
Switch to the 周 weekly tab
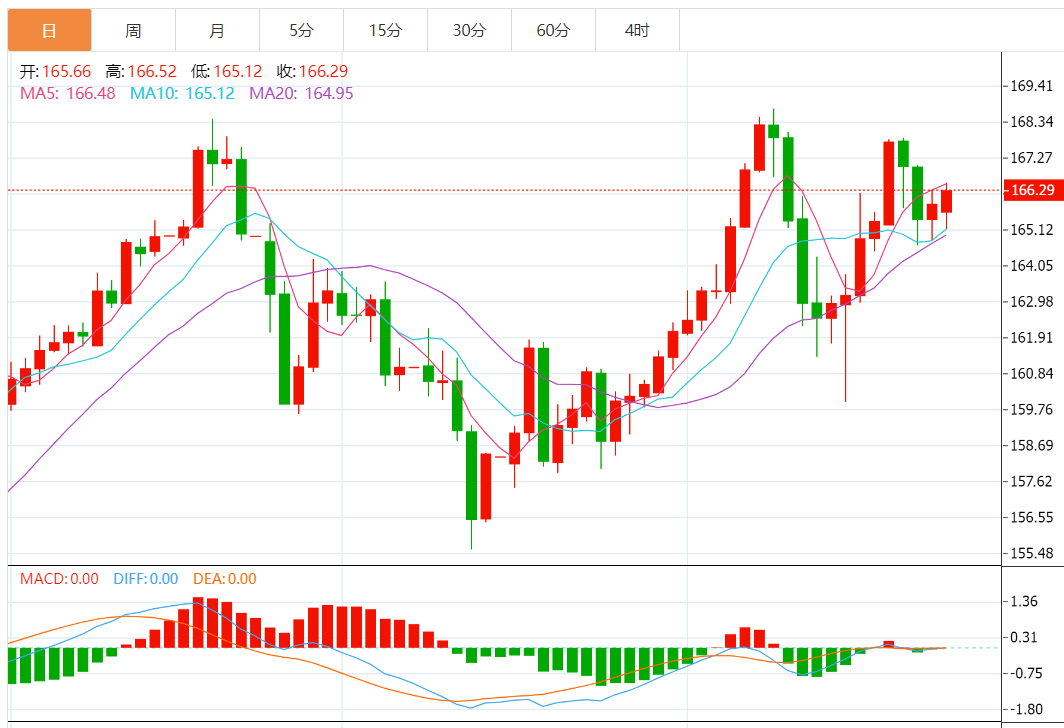click(134, 31)
